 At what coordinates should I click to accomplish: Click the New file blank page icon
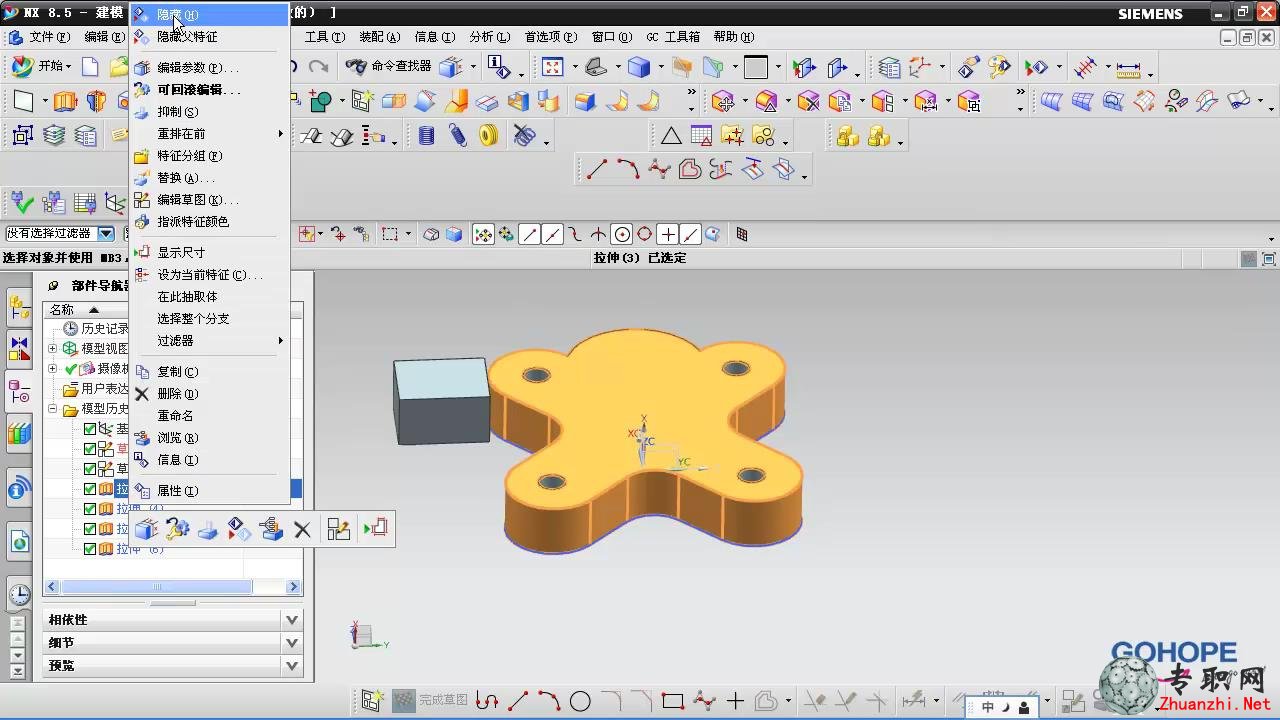(x=90, y=67)
